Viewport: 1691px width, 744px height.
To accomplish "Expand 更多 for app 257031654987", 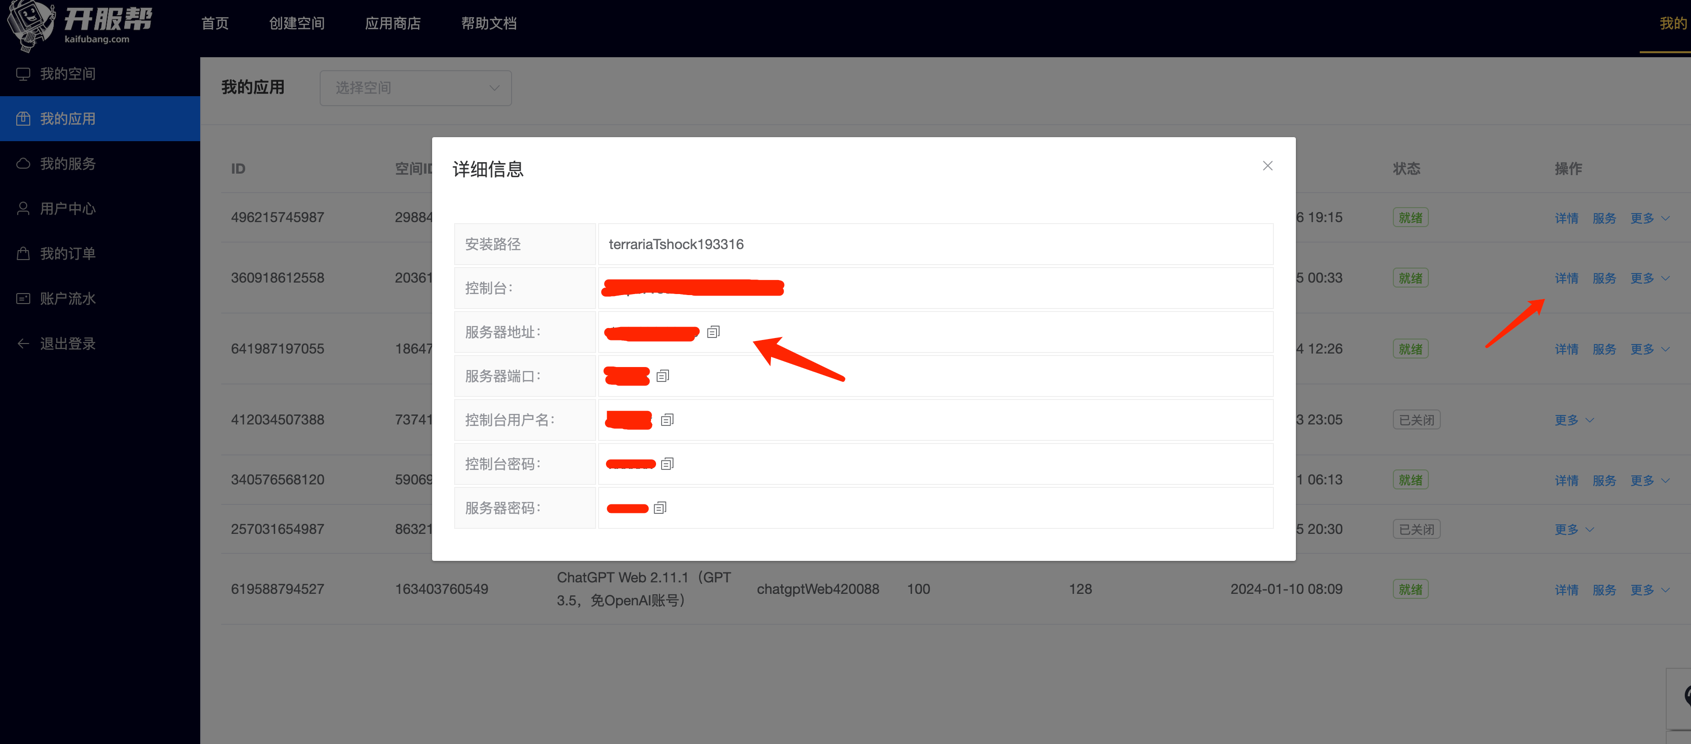I will click(x=1574, y=529).
